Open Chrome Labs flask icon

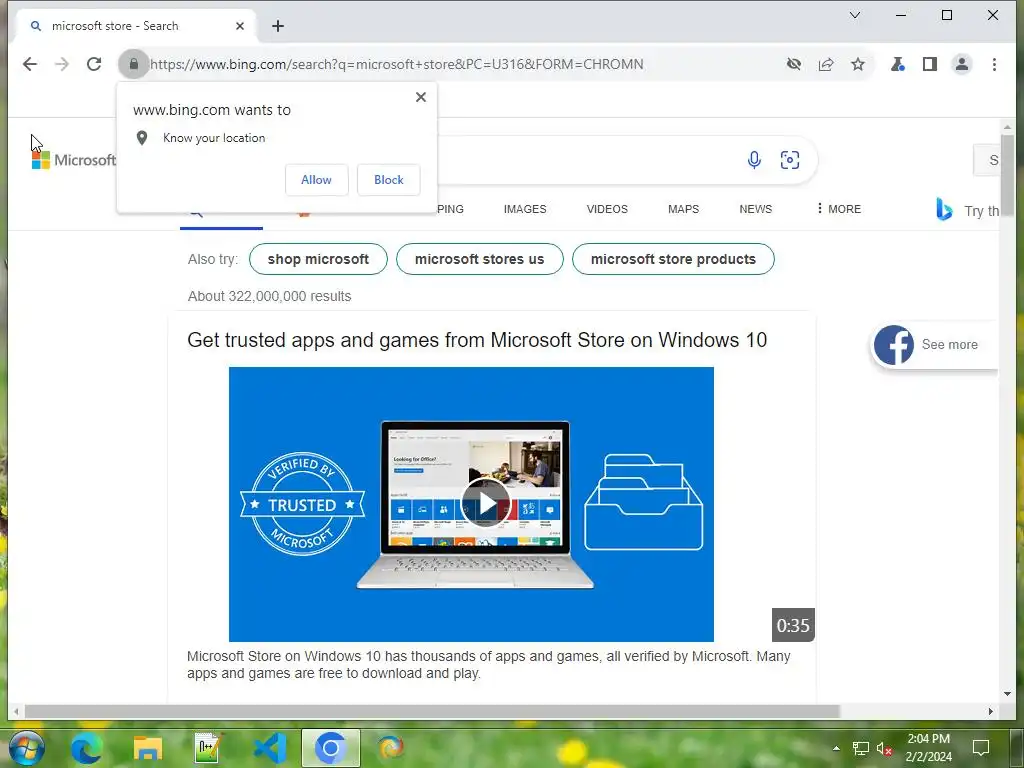pos(898,64)
